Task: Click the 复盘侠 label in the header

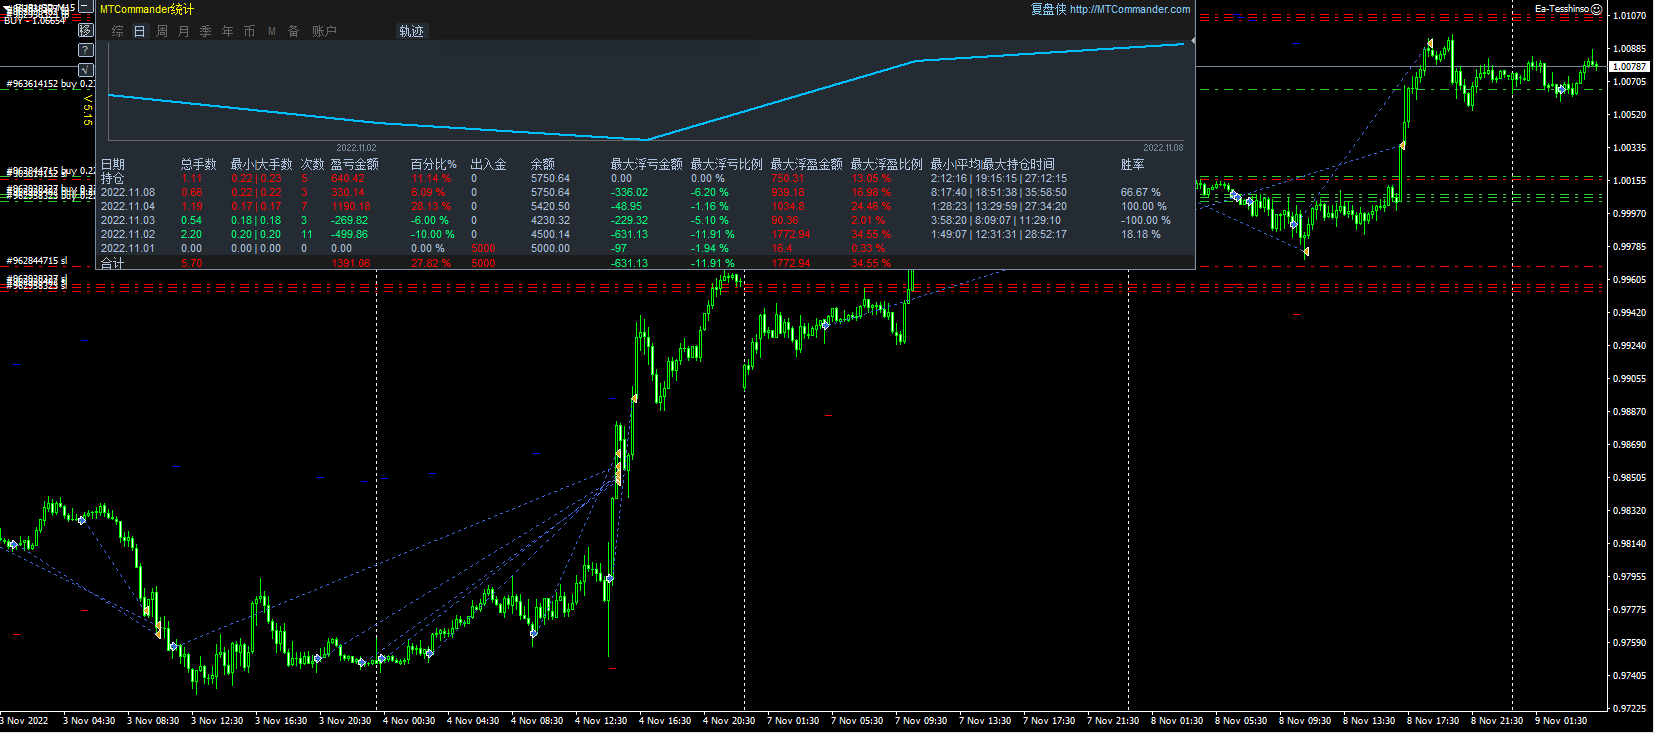Action: click(x=1048, y=9)
